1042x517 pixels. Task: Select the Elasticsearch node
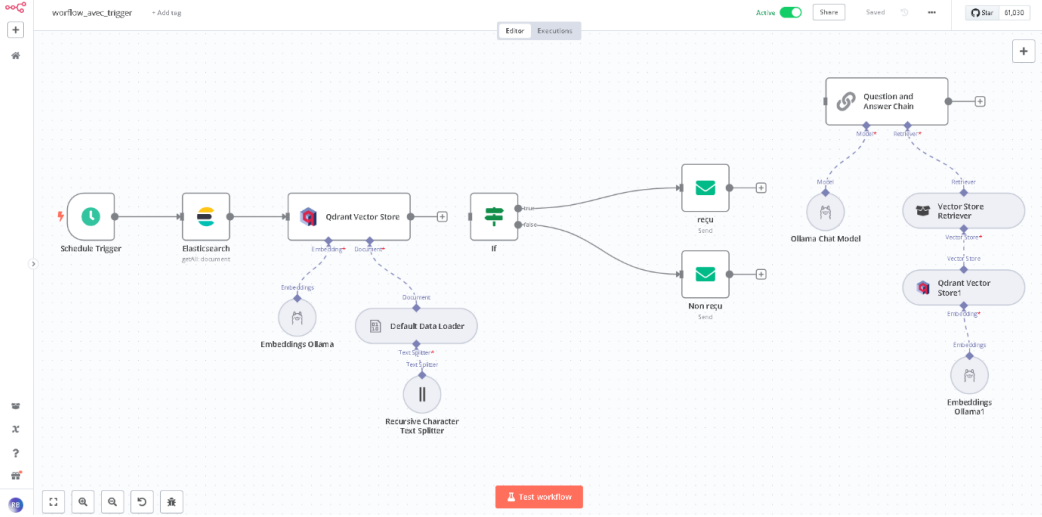point(206,217)
